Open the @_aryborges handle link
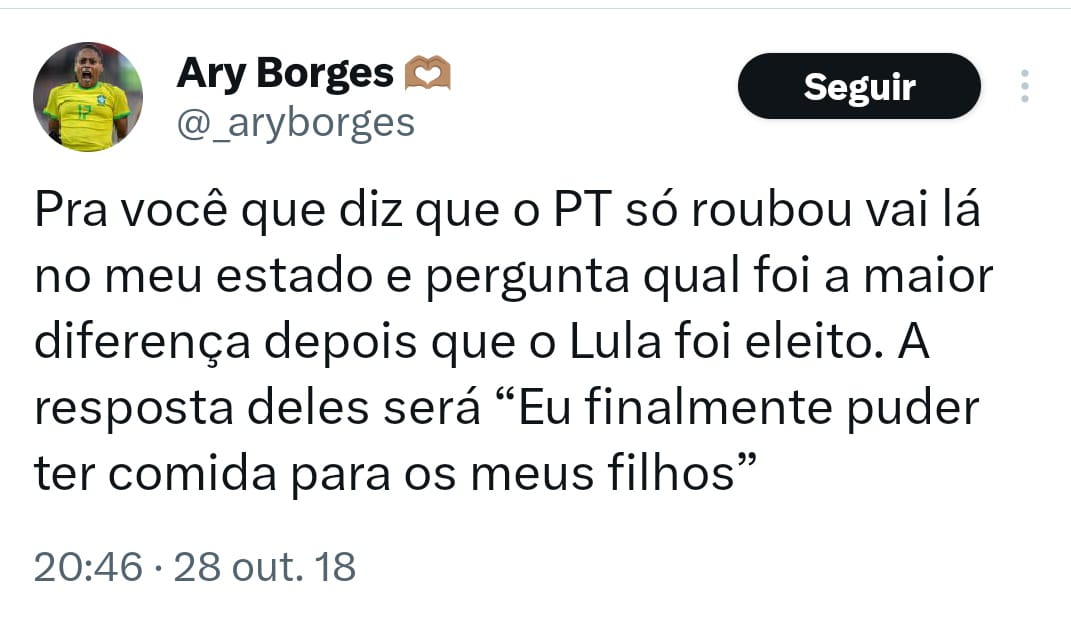The image size is (1071, 624). [295, 124]
